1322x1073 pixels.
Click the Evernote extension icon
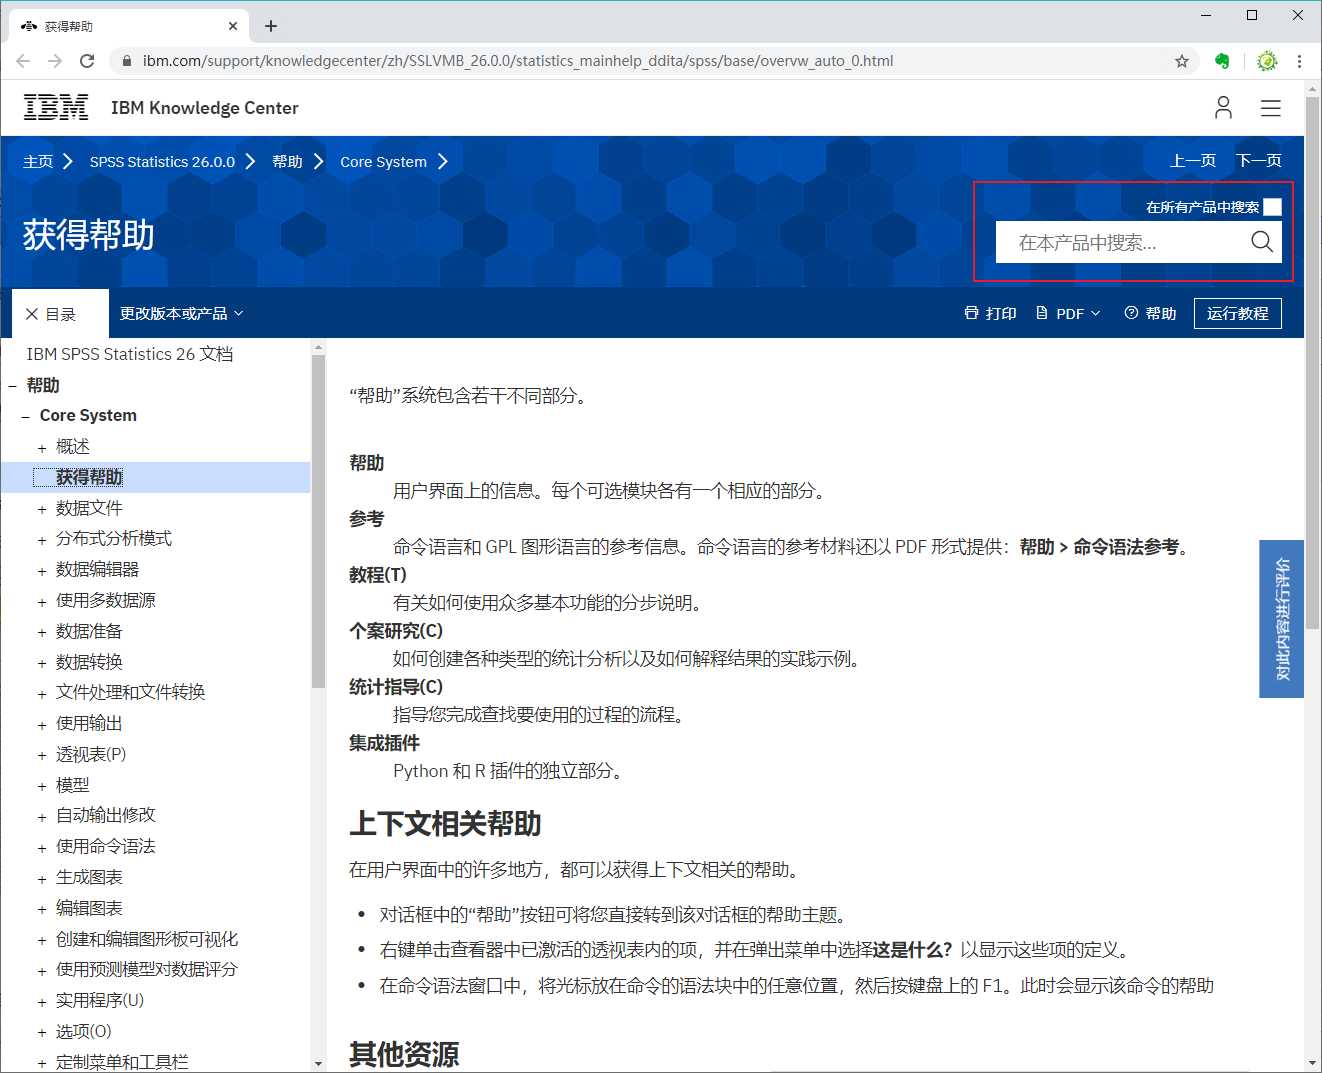point(1222,61)
